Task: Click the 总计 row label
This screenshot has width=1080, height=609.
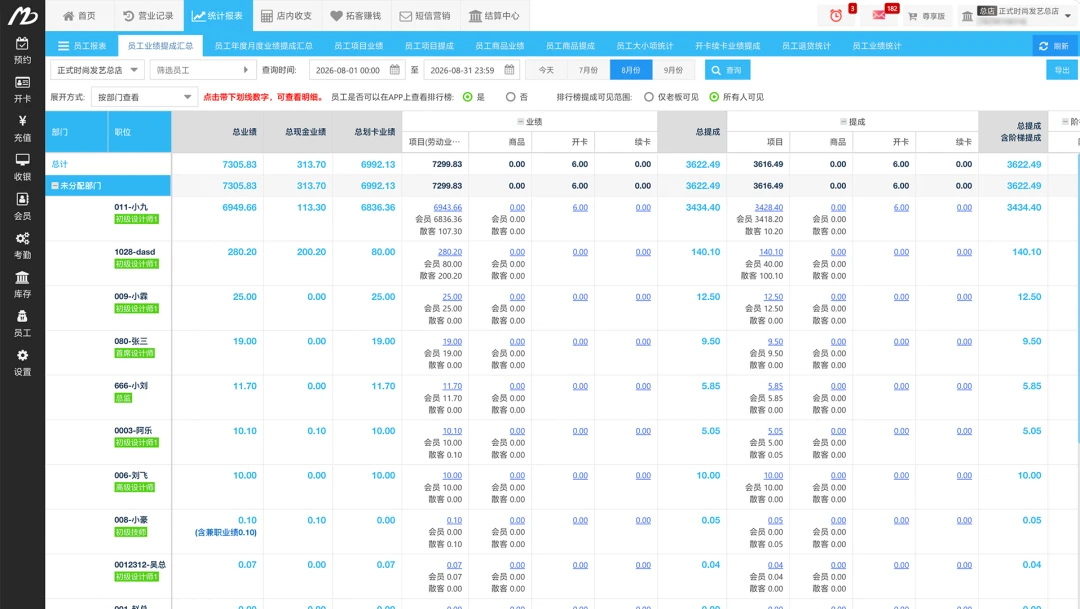Action: click(60, 164)
